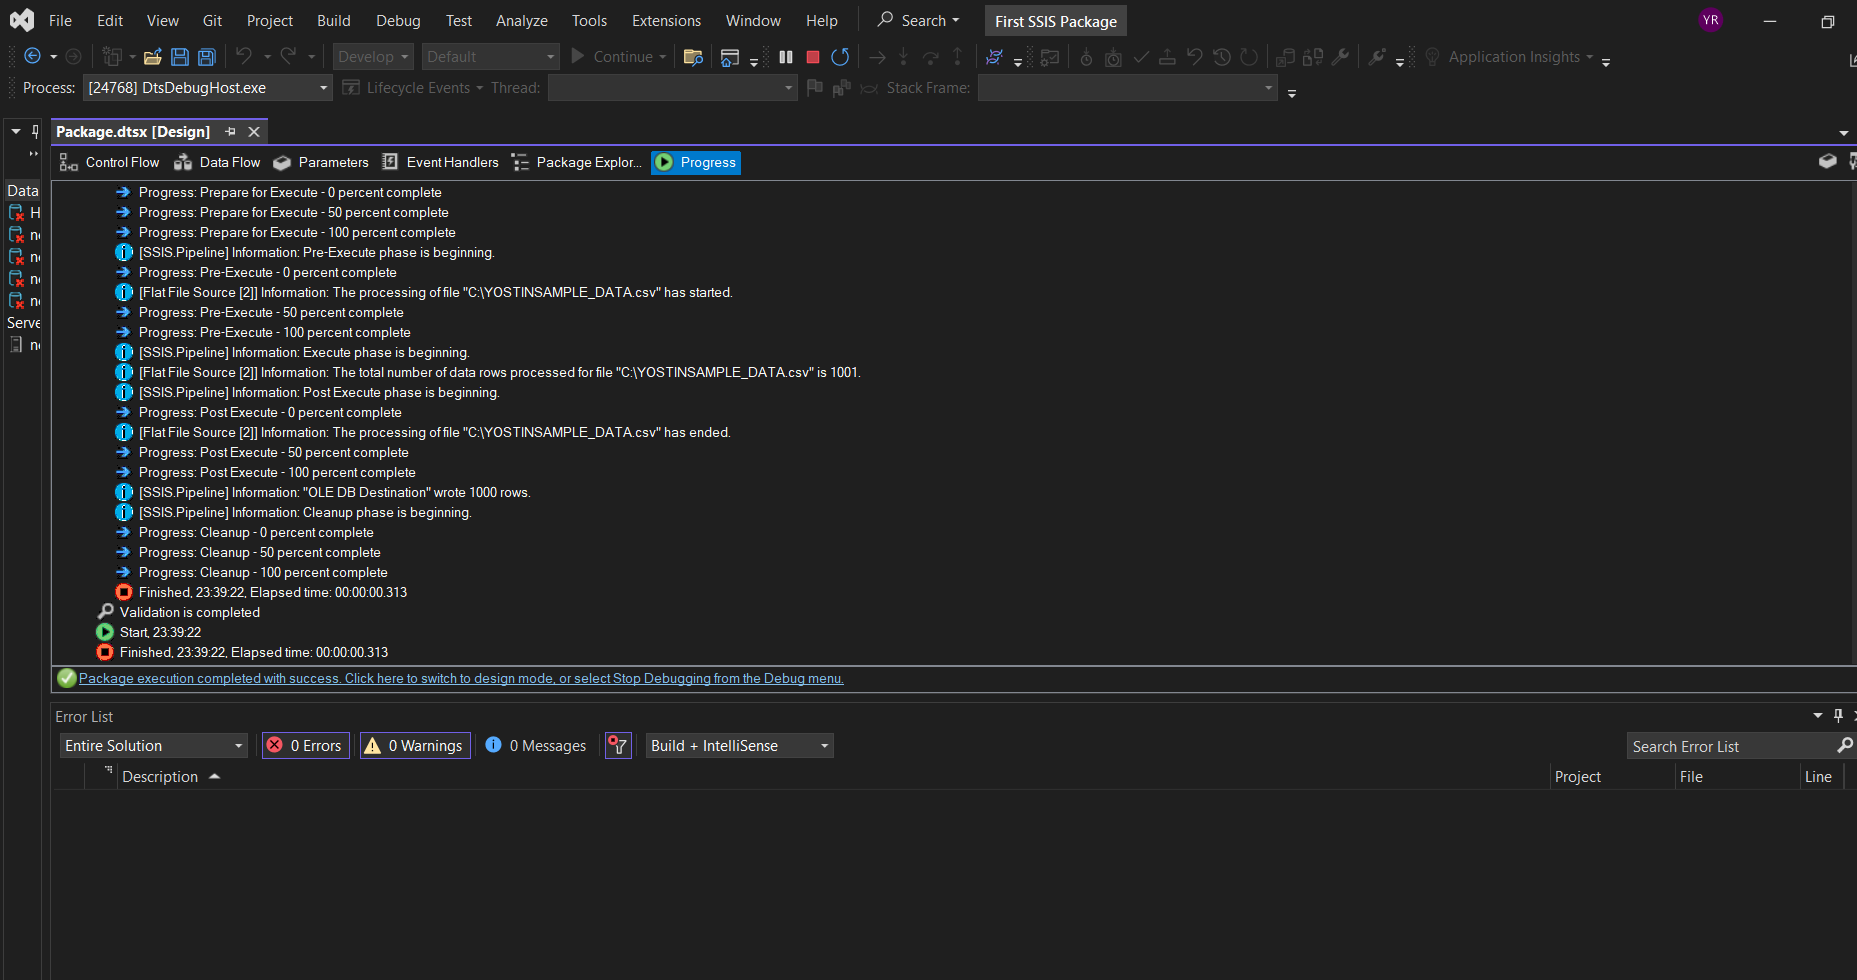This screenshot has width=1857, height=980.
Task: Pin the Package.dtsx [Design] tab
Action: tap(231, 131)
